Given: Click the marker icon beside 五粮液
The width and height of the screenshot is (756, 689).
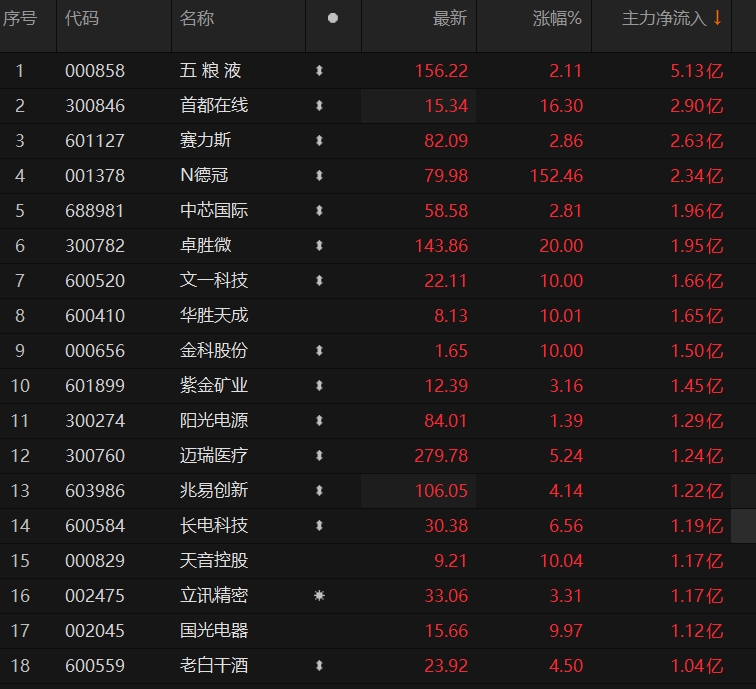Looking at the screenshot, I should (x=319, y=71).
